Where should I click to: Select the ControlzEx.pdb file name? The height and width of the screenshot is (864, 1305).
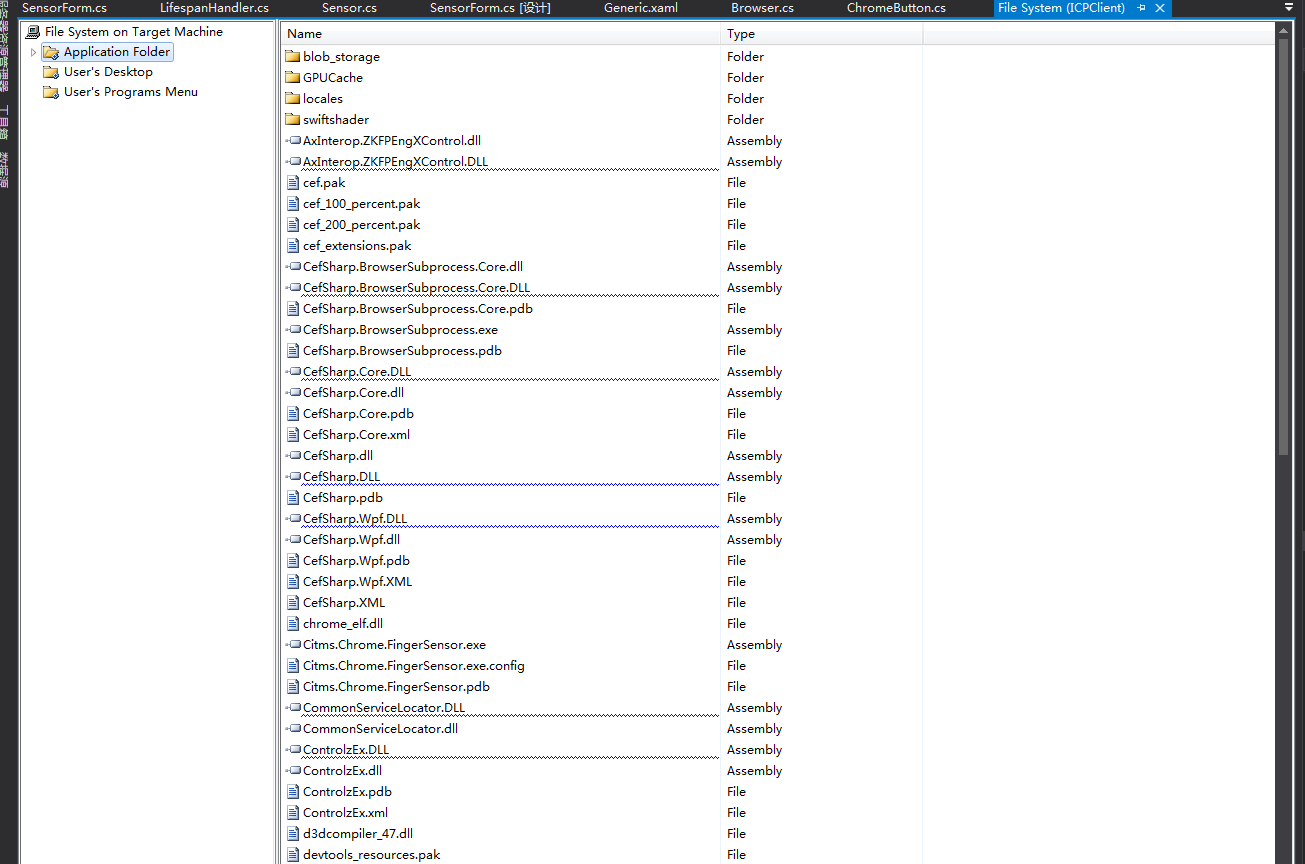tap(347, 791)
